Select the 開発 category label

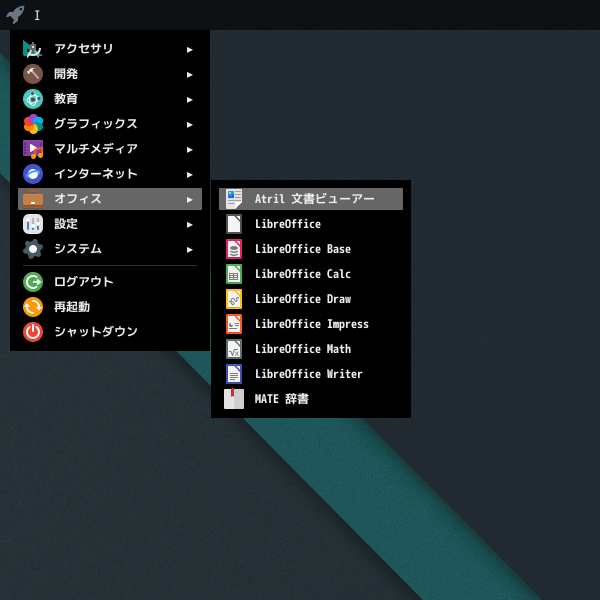click(66, 73)
